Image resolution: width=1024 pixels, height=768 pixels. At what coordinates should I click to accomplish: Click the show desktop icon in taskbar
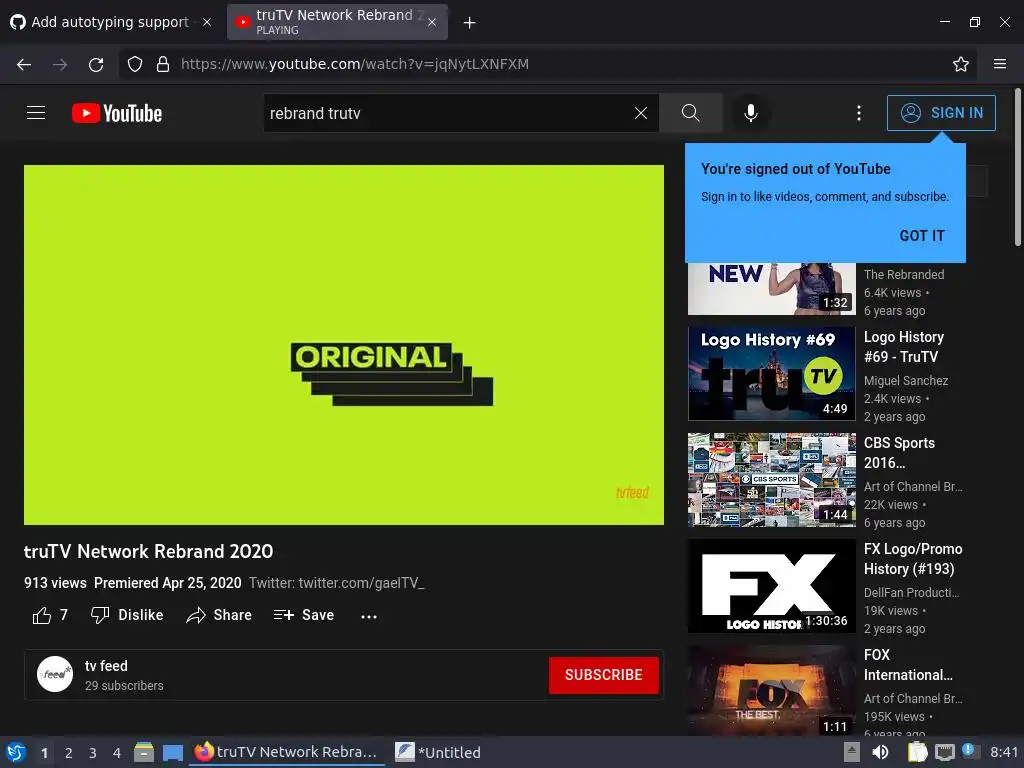coord(172,752)
